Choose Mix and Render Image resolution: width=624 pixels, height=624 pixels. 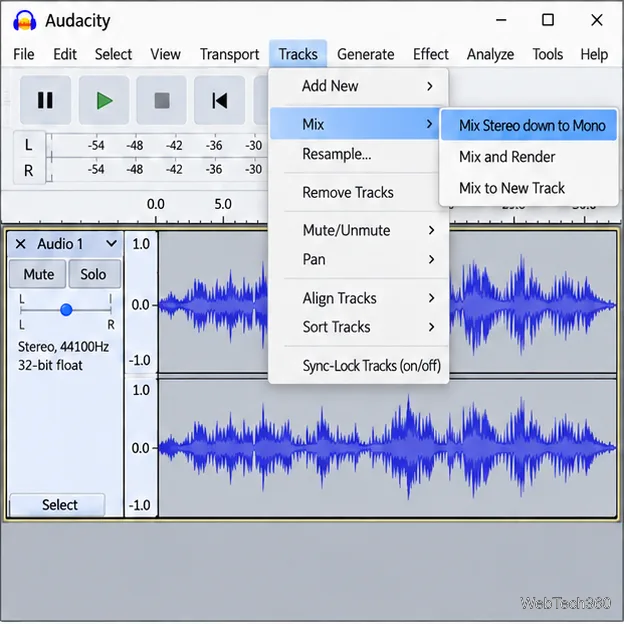click(x=528, y=157)
